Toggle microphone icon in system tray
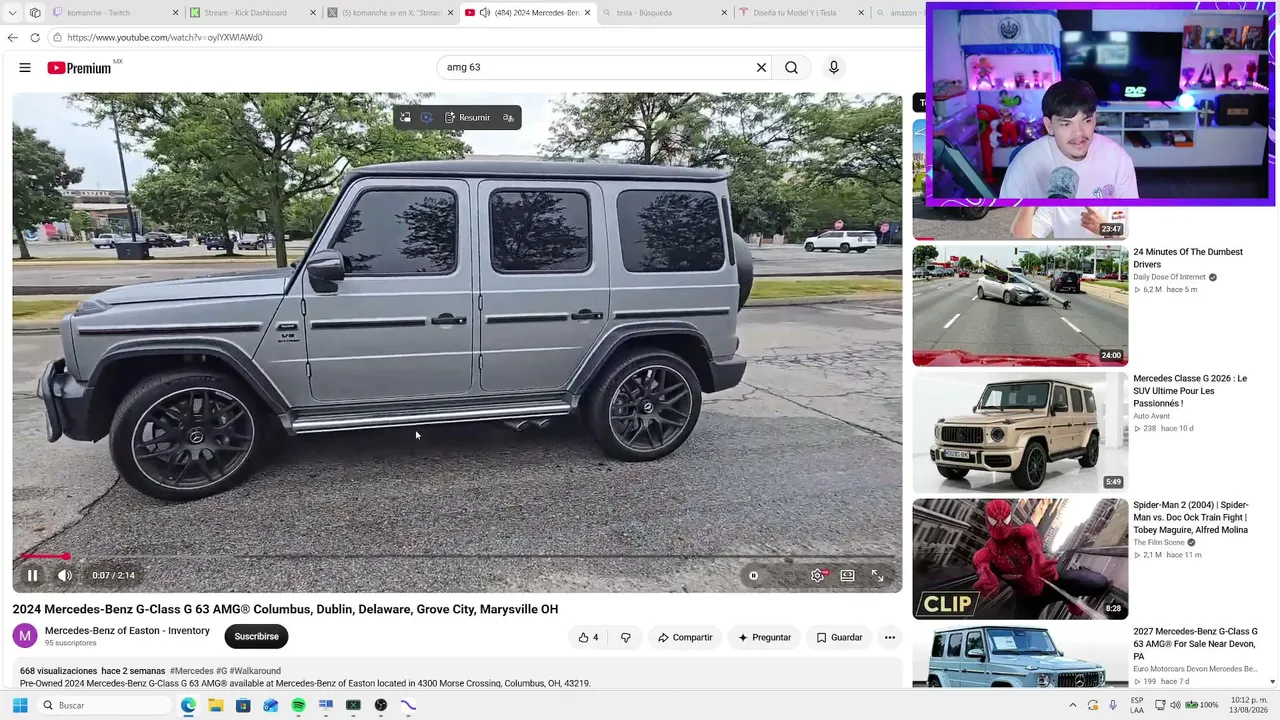 pos(1113,705)
